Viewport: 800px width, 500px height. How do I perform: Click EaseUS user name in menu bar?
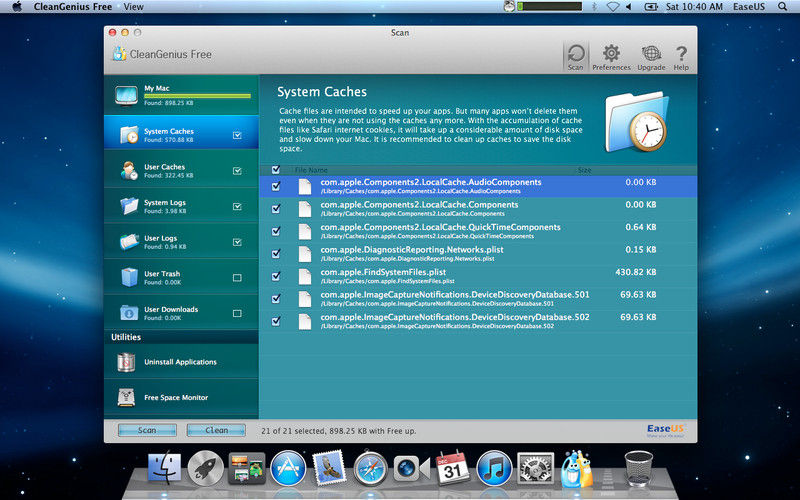748,7
